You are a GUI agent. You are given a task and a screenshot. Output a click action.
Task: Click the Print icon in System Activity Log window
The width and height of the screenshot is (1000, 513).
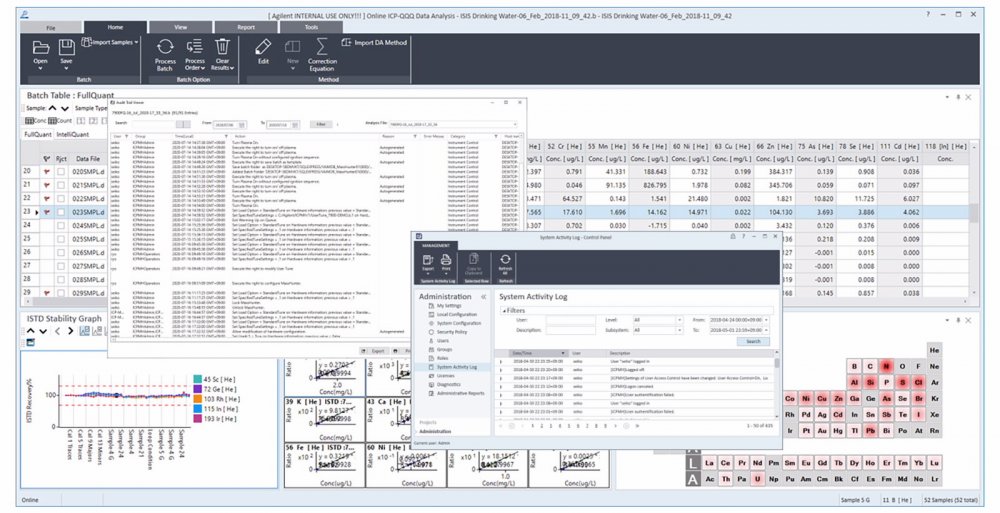(x=446, y=260)
